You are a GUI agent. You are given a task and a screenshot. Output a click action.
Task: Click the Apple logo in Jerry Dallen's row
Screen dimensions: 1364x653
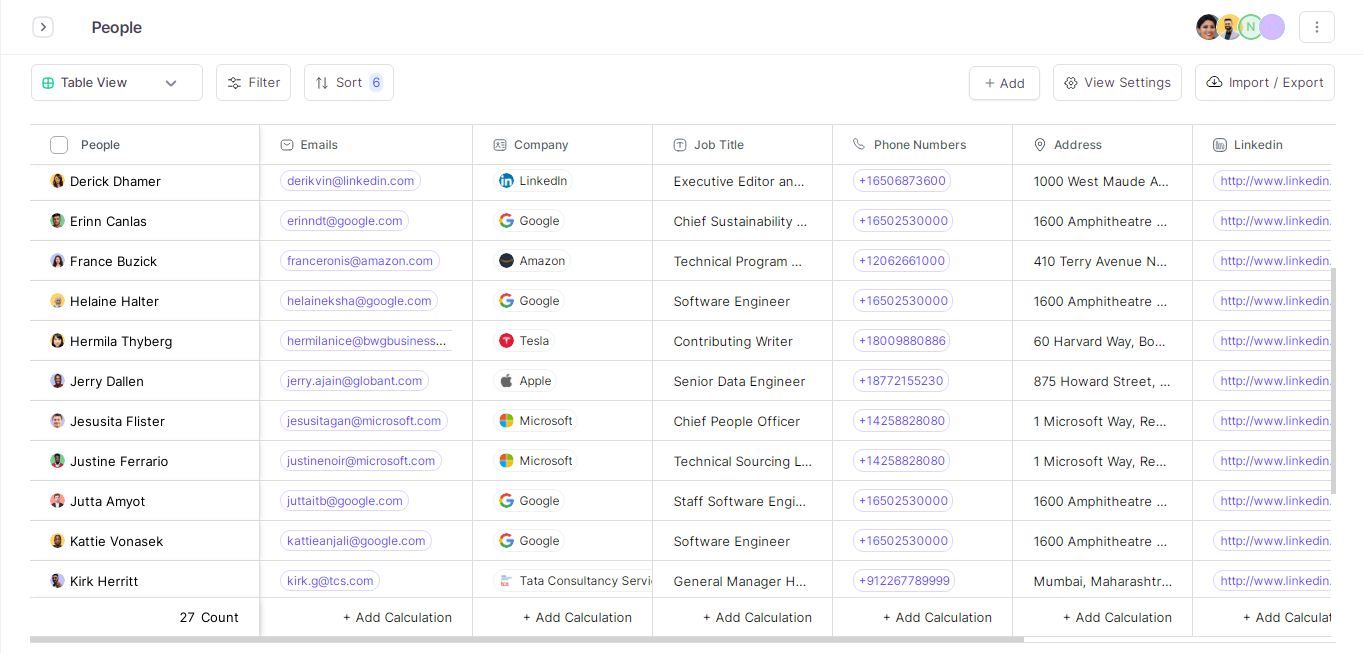point(507,381)
